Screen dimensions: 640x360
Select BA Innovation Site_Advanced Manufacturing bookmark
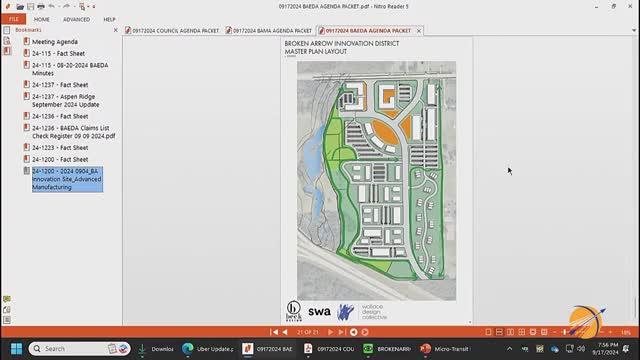67,179
